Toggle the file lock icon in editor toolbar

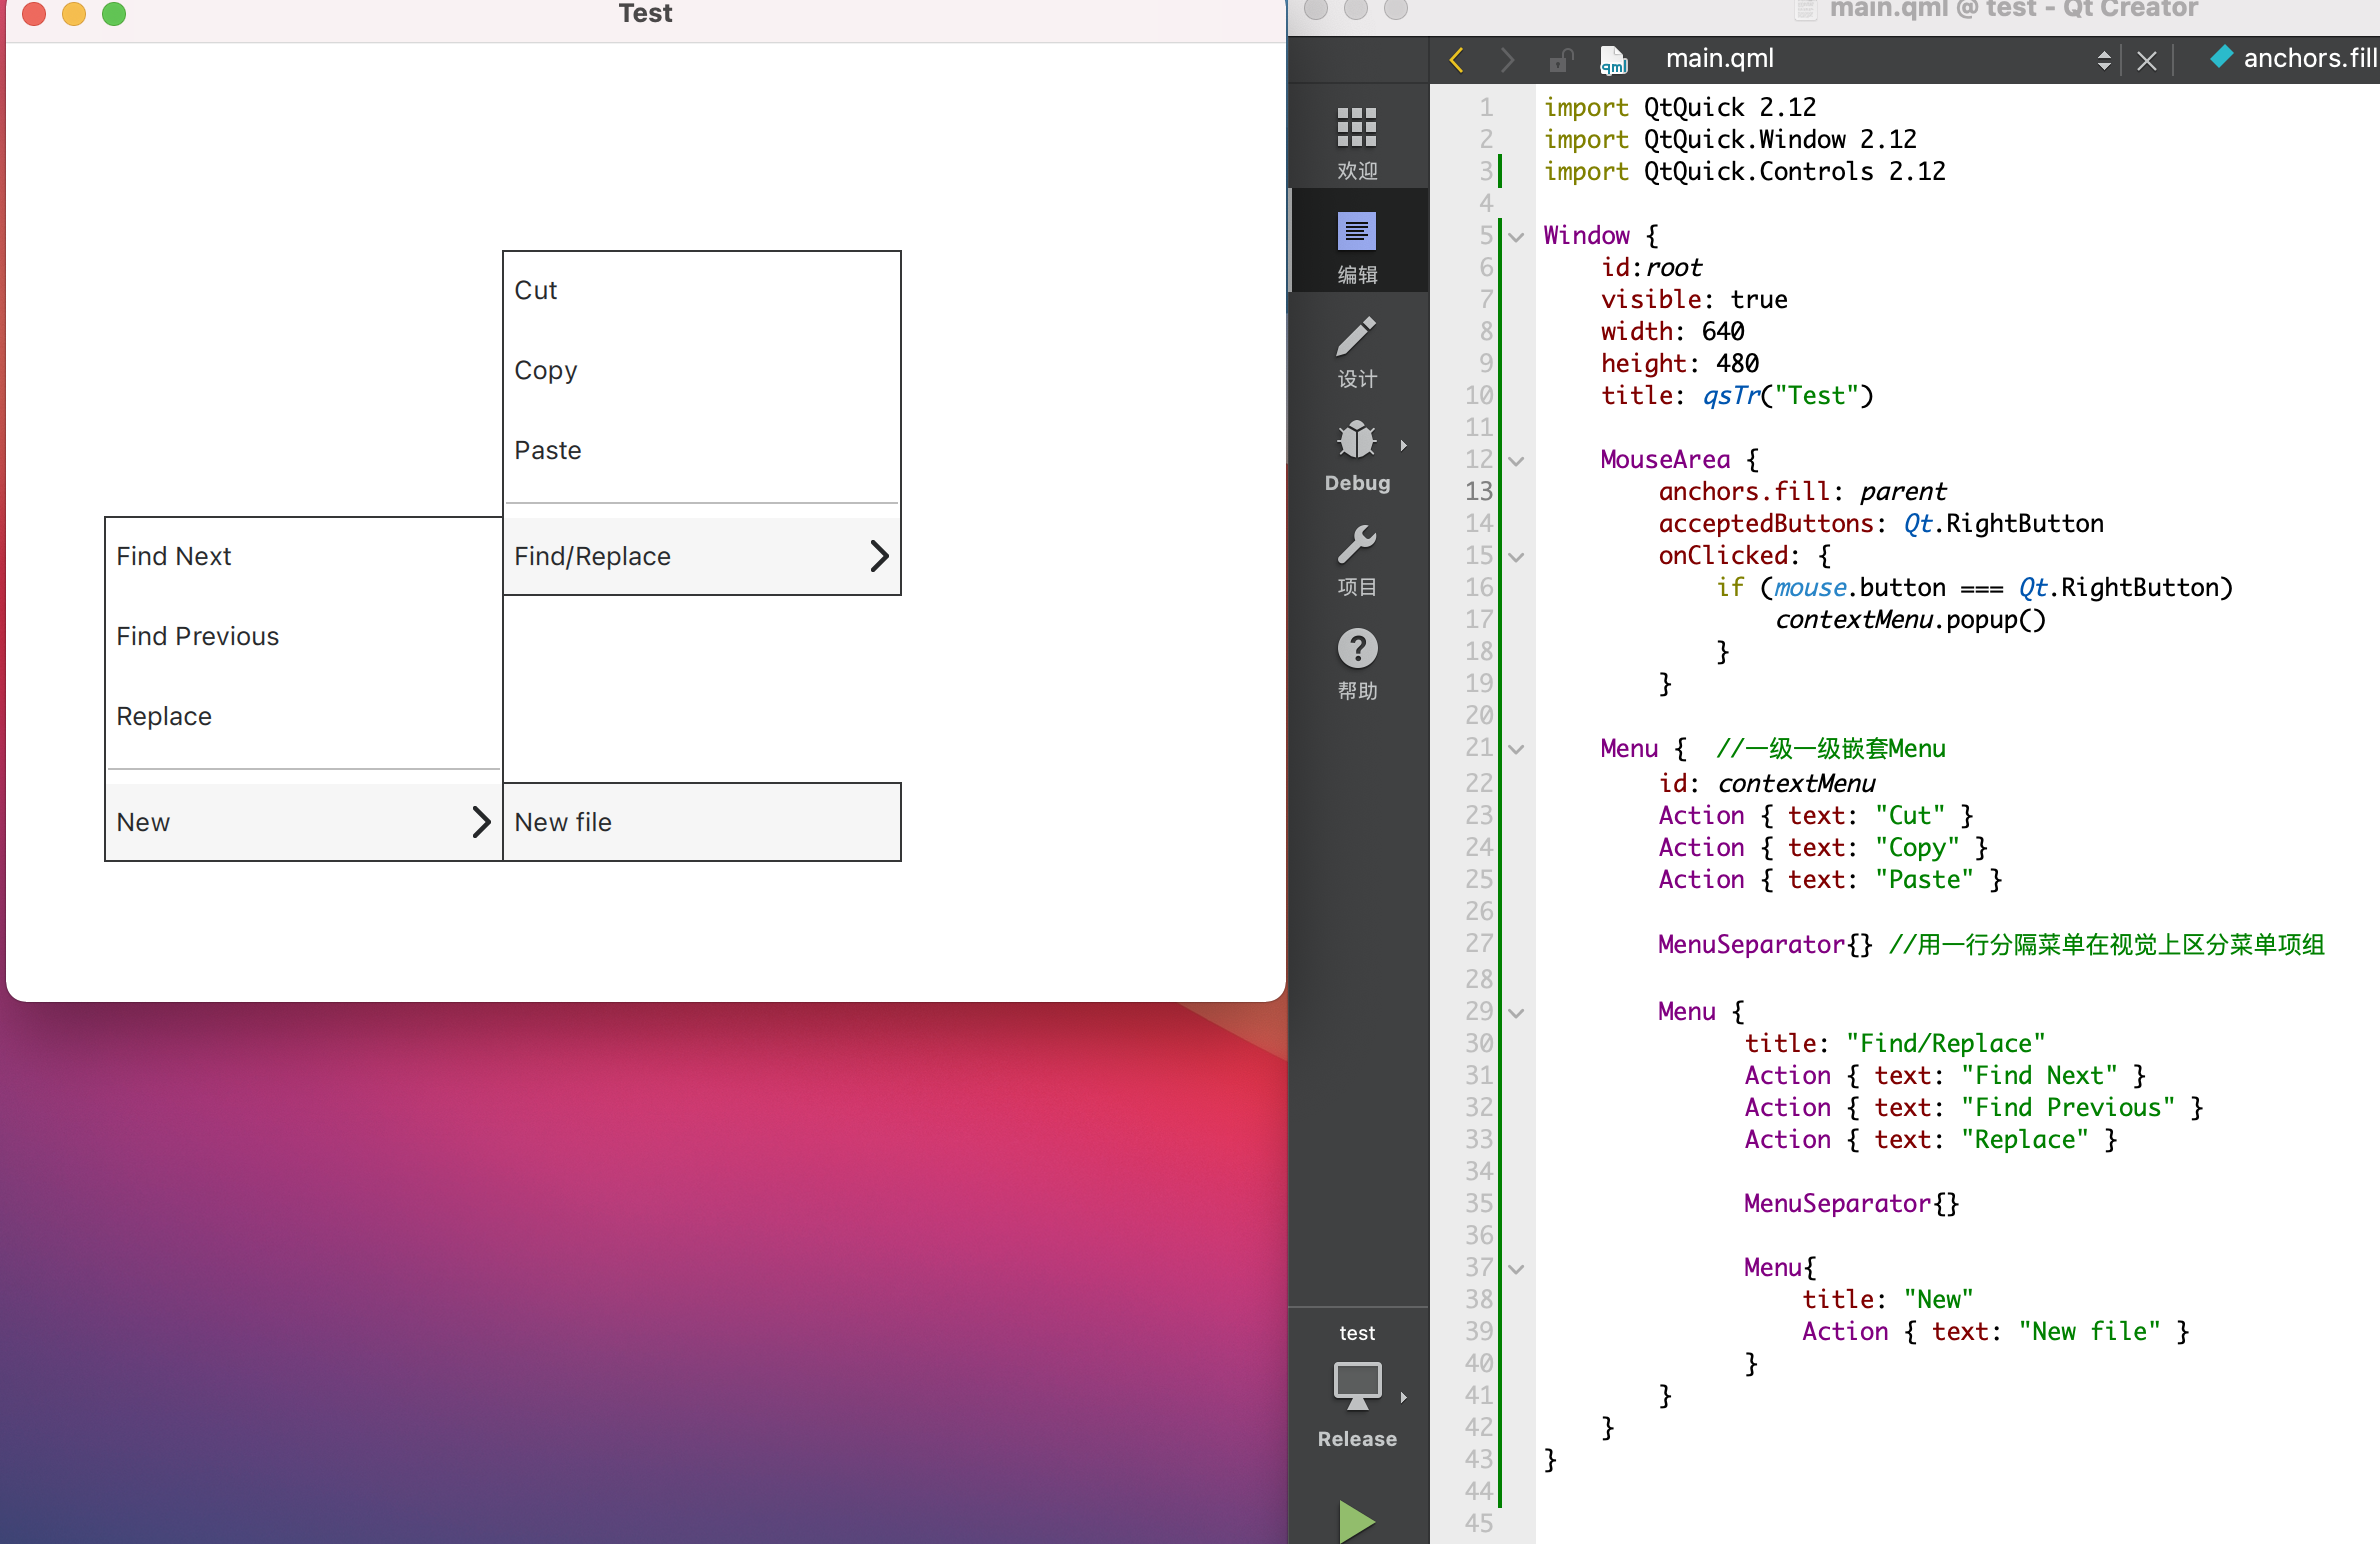pyautogui.click(x=1560, y=60)
